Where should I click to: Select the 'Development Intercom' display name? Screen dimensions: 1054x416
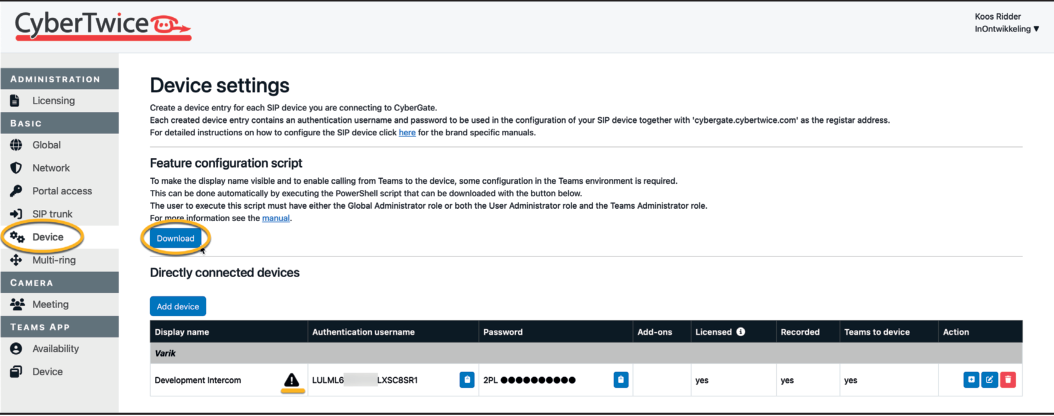(x=198, y=380)
